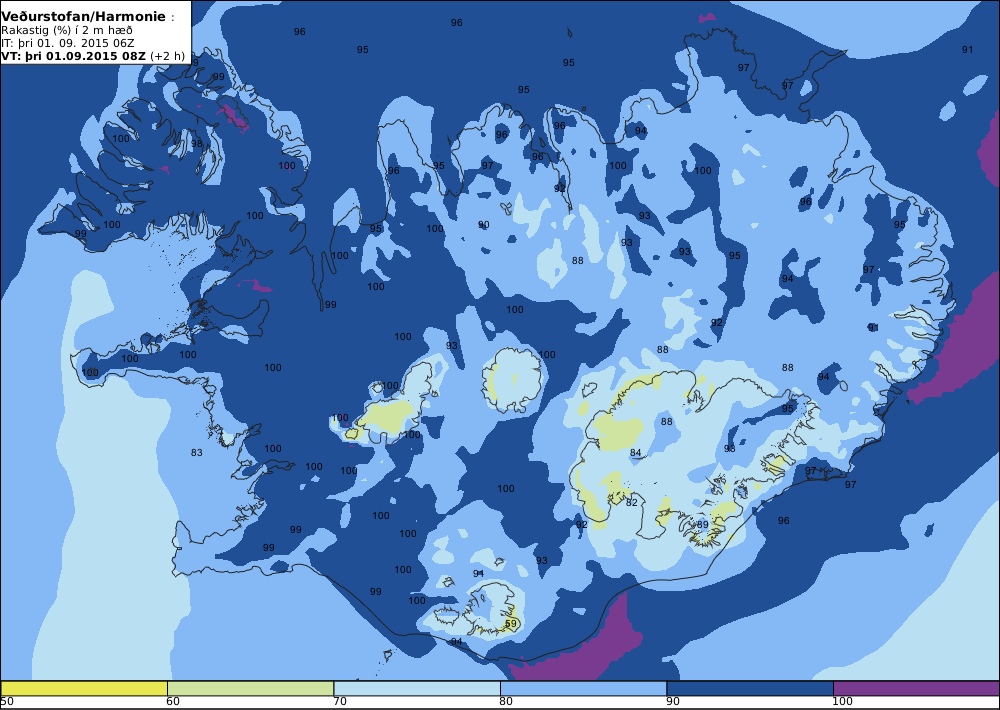The height and width of the screenshot is (710, 1000).
Task: Click the yellow 50–60 legend swatch
Action: 84,688
